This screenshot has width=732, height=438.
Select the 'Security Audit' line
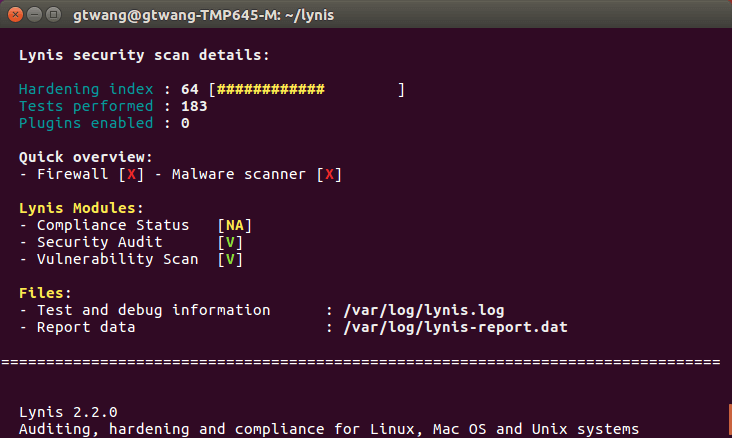(x=99, y=242)
